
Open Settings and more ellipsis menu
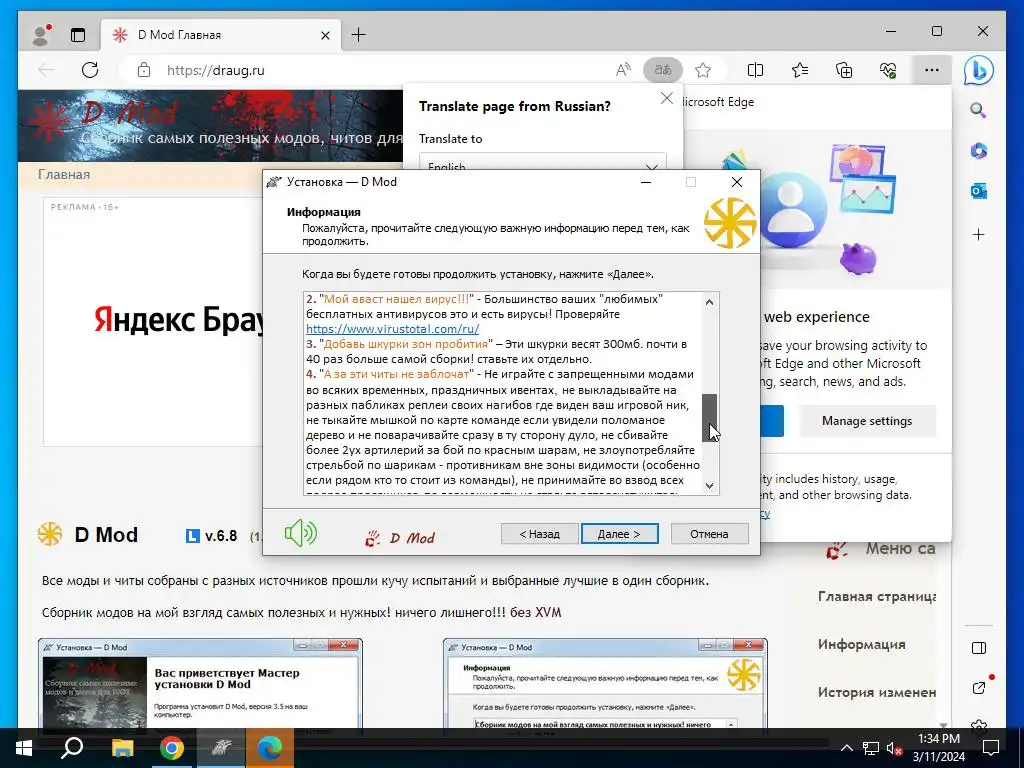[x=932, y=70]
